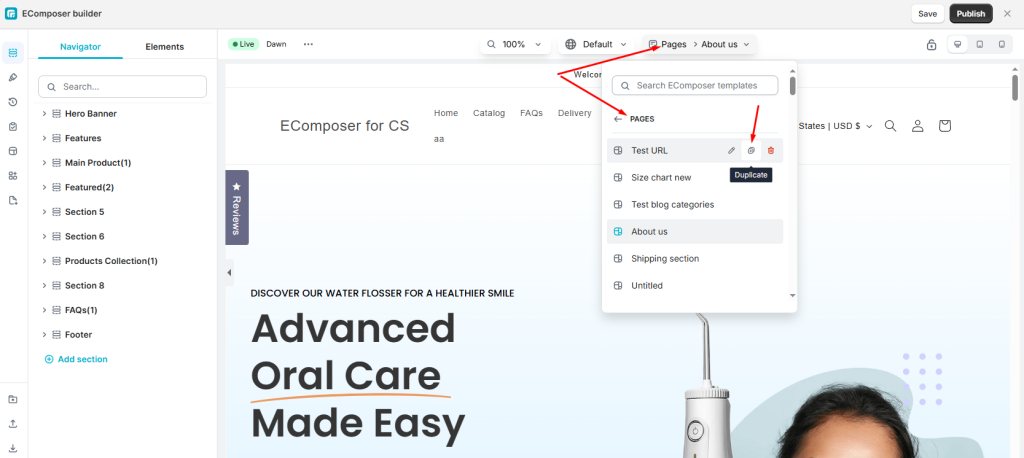Image resolution: width=1024 pixels, height=458 pixels.
Task: Open the three-dots more options menu
Action: [308, 44]
